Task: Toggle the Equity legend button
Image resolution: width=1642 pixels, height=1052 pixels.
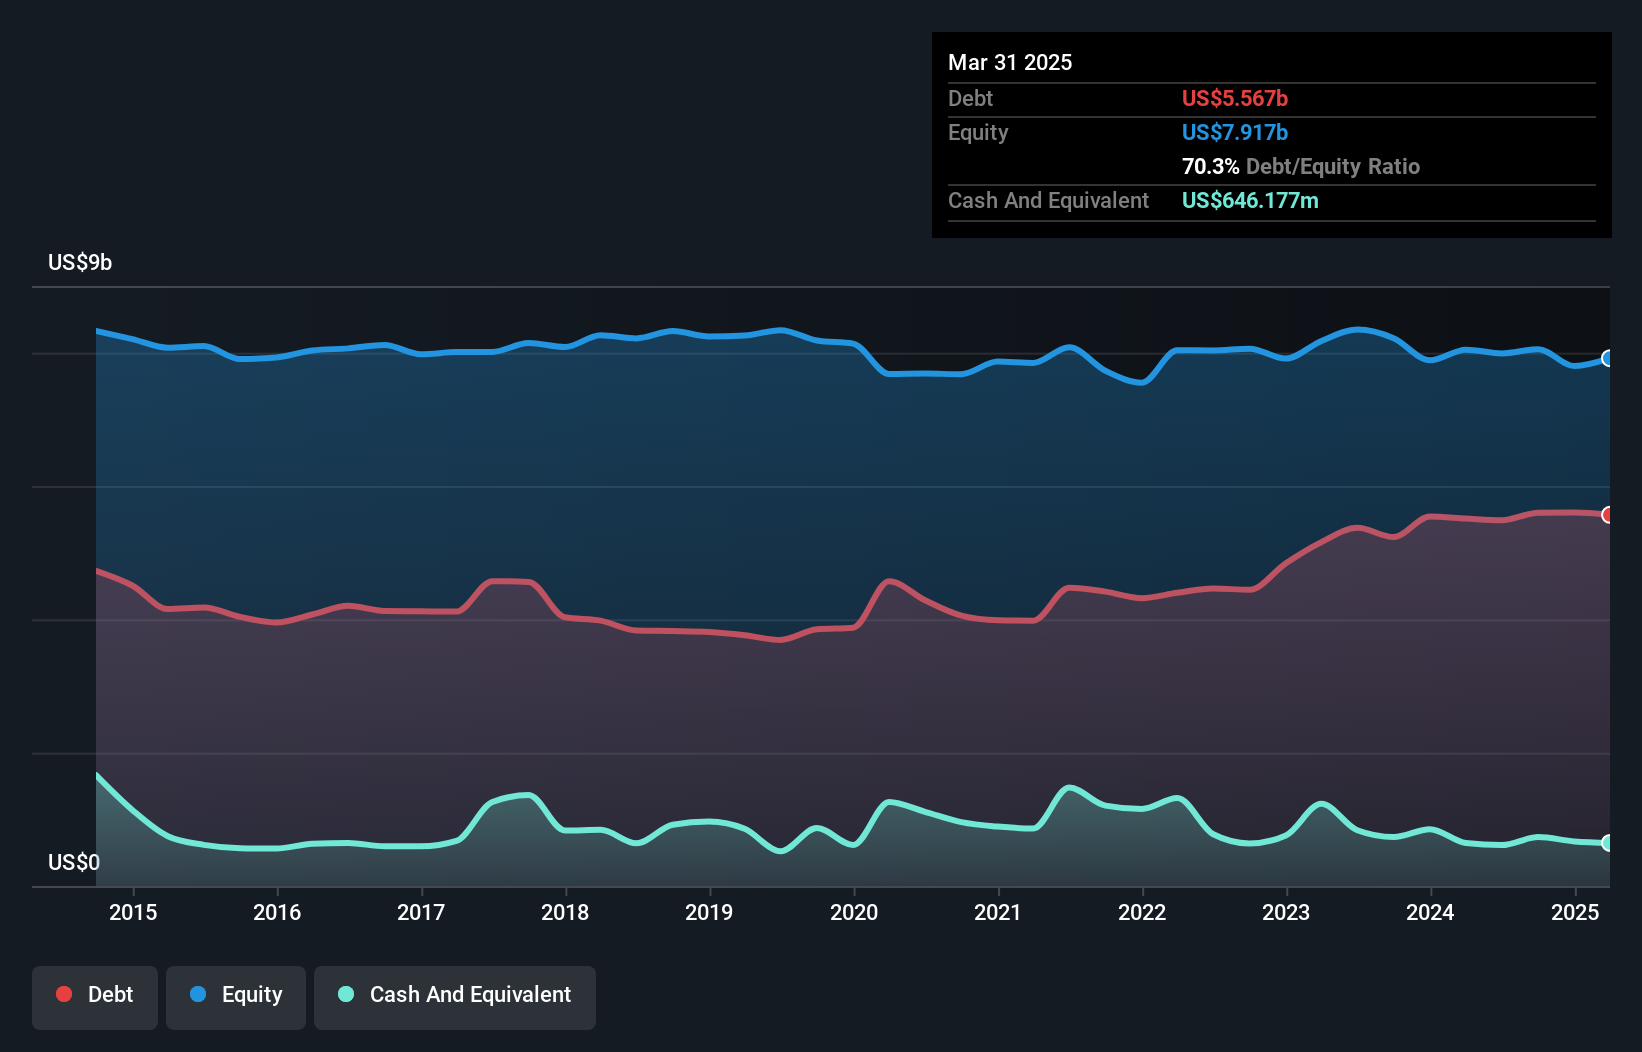Action: pos(236,997)
